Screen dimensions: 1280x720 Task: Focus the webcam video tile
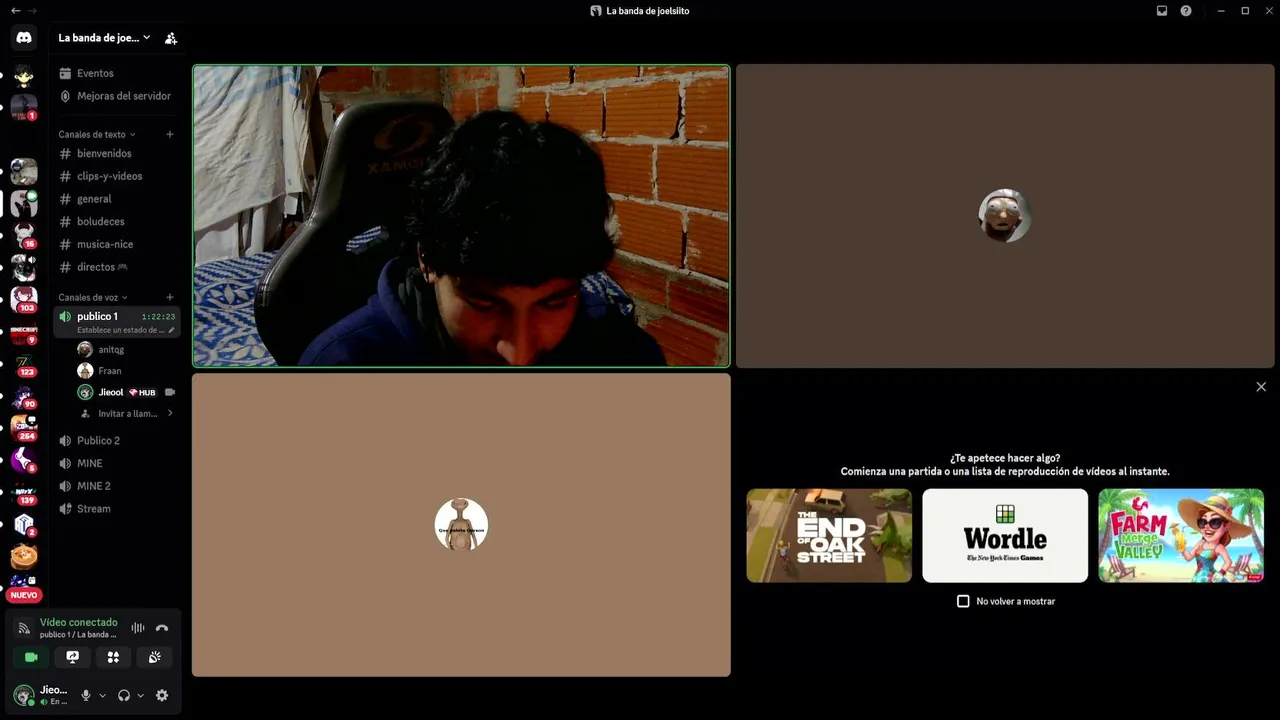coord(461,216)
